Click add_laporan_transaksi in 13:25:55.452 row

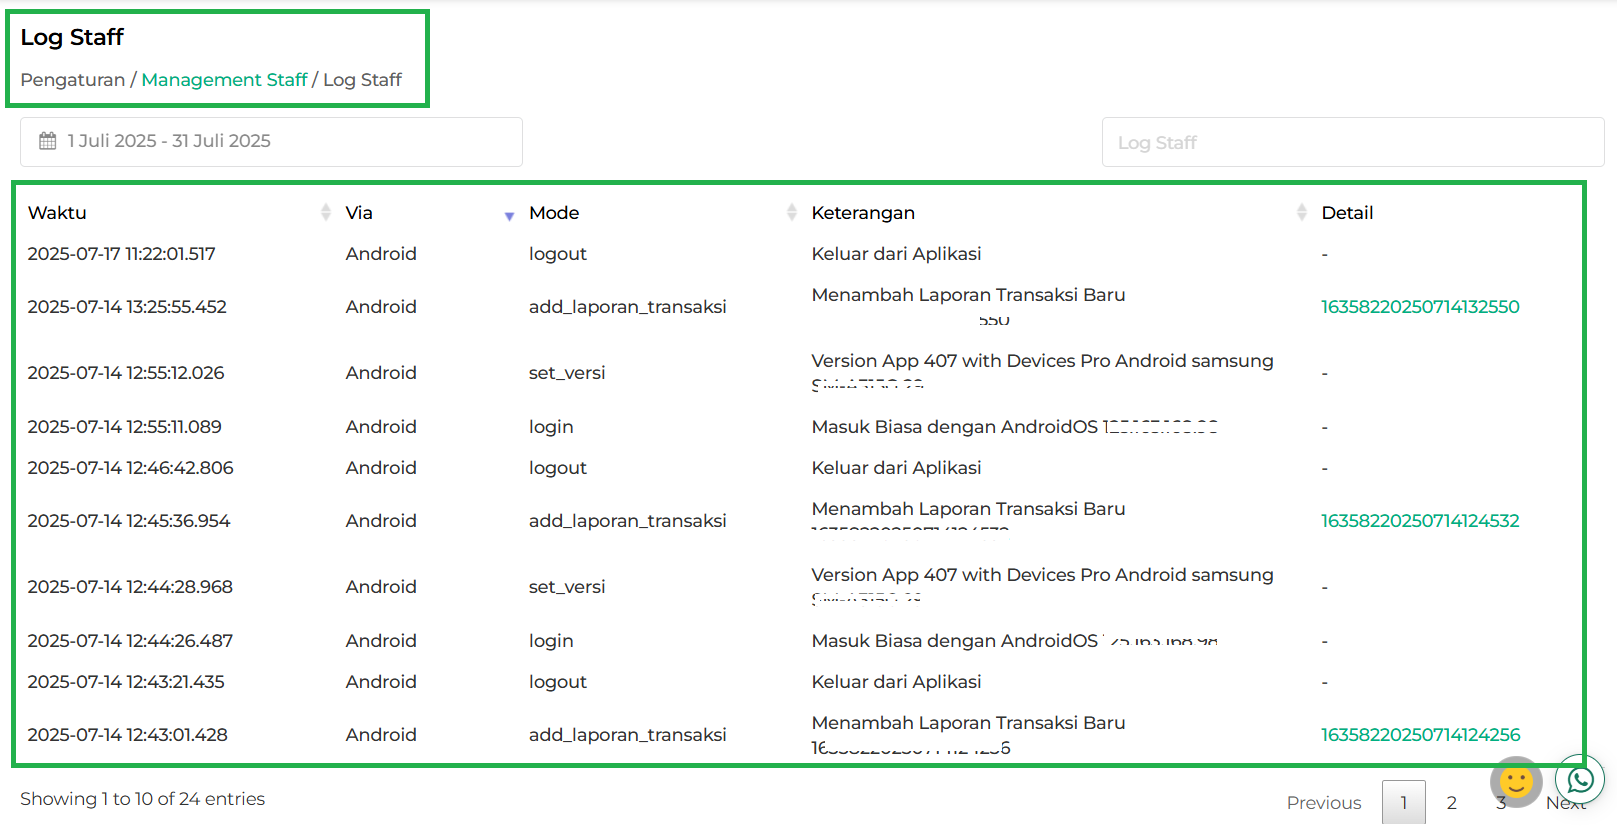[628, 307]
